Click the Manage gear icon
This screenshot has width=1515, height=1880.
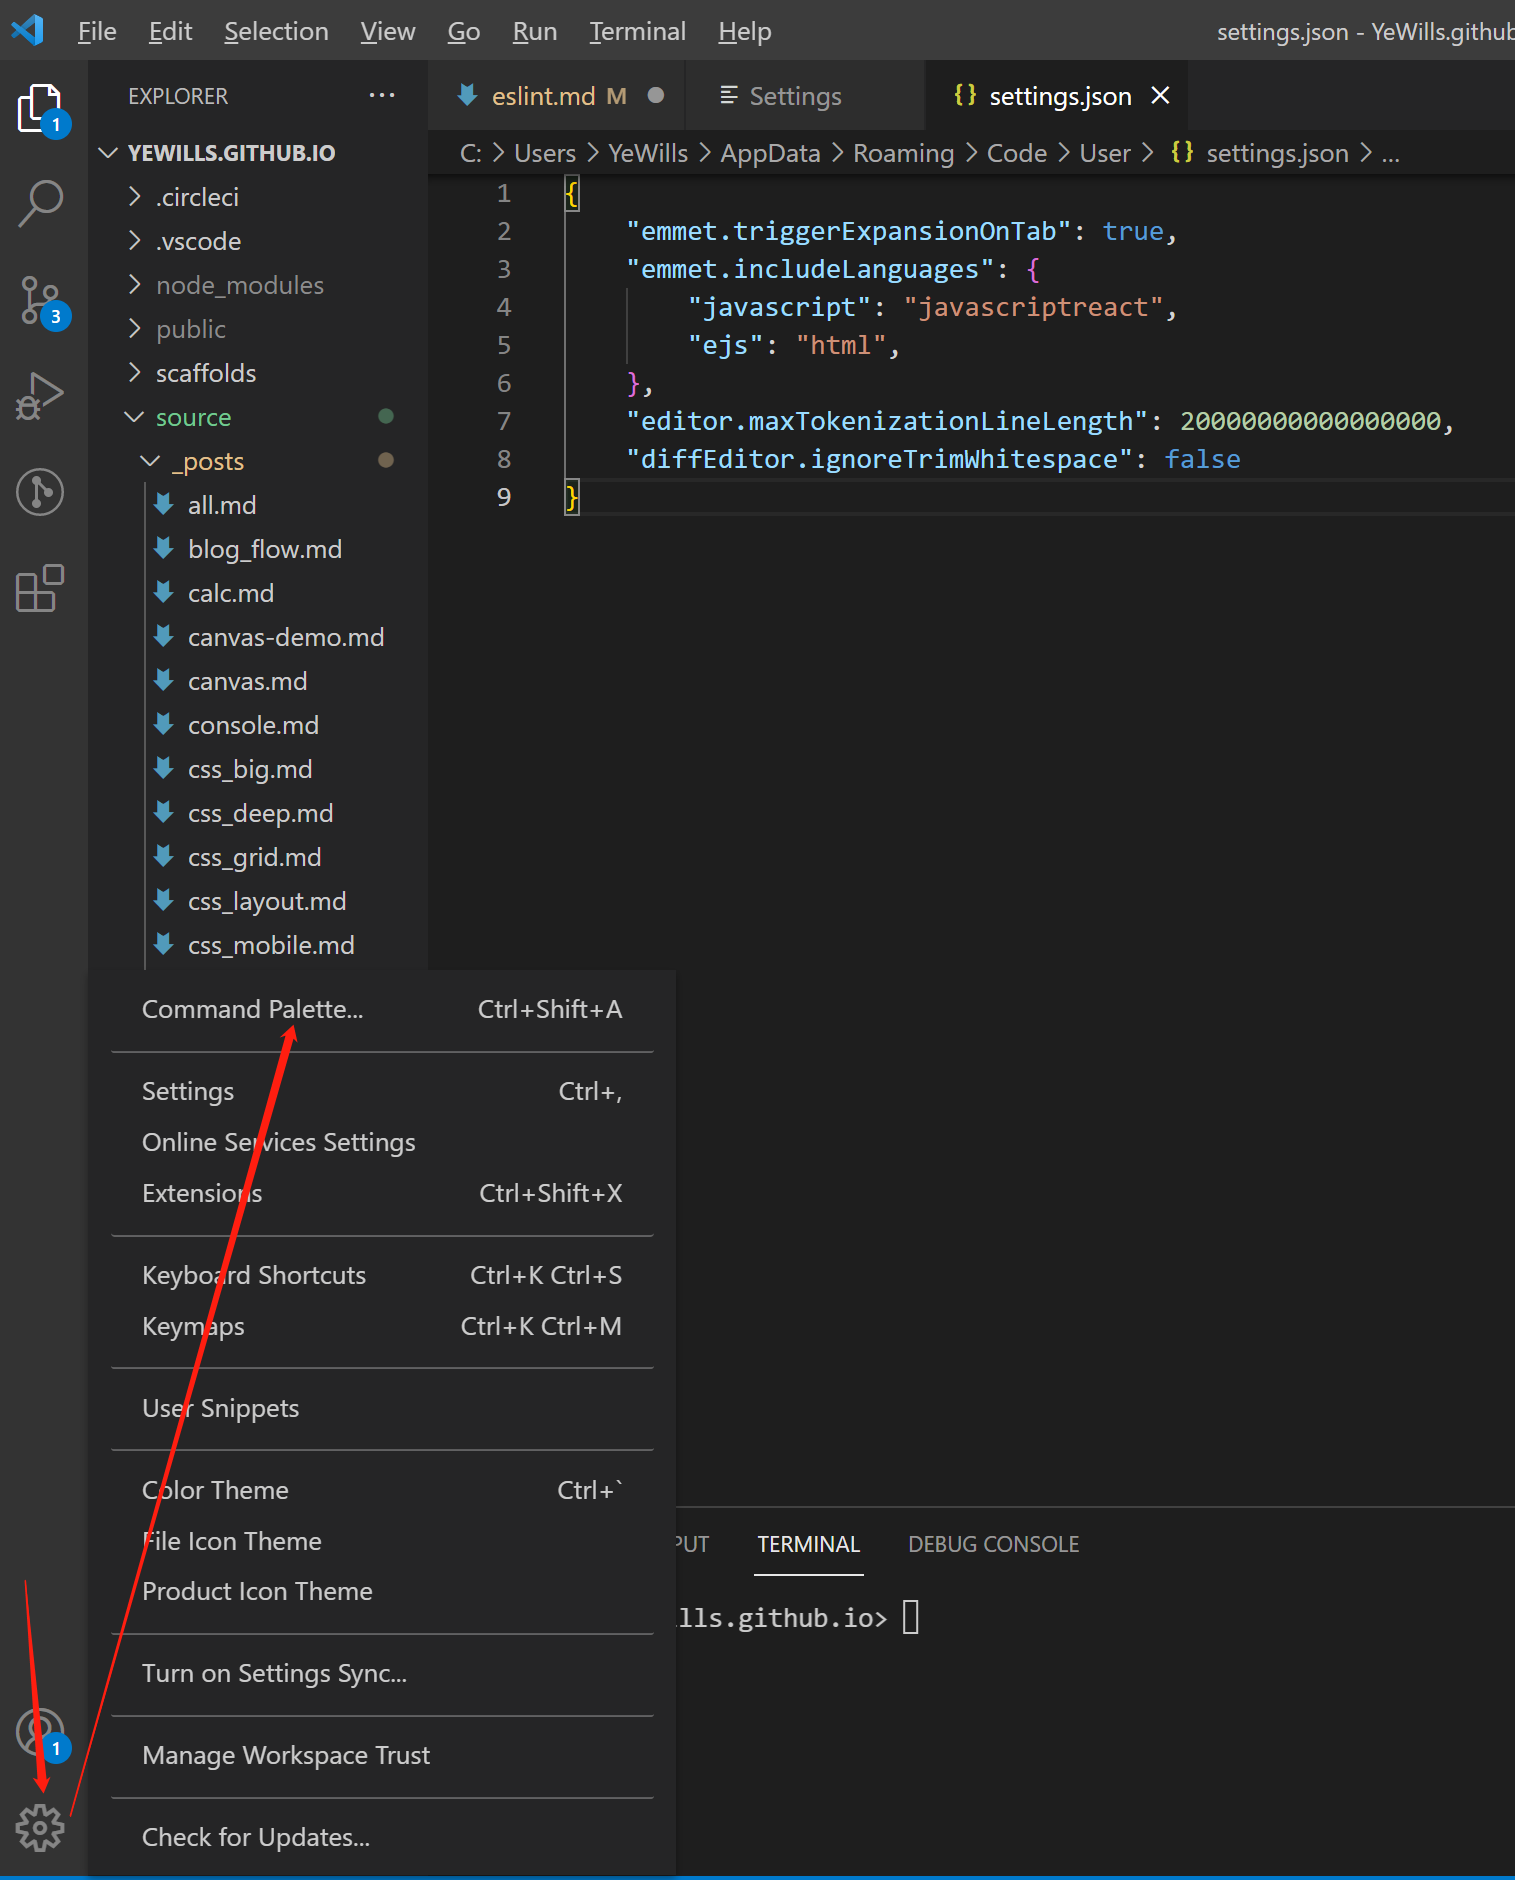coord(41,1828)
